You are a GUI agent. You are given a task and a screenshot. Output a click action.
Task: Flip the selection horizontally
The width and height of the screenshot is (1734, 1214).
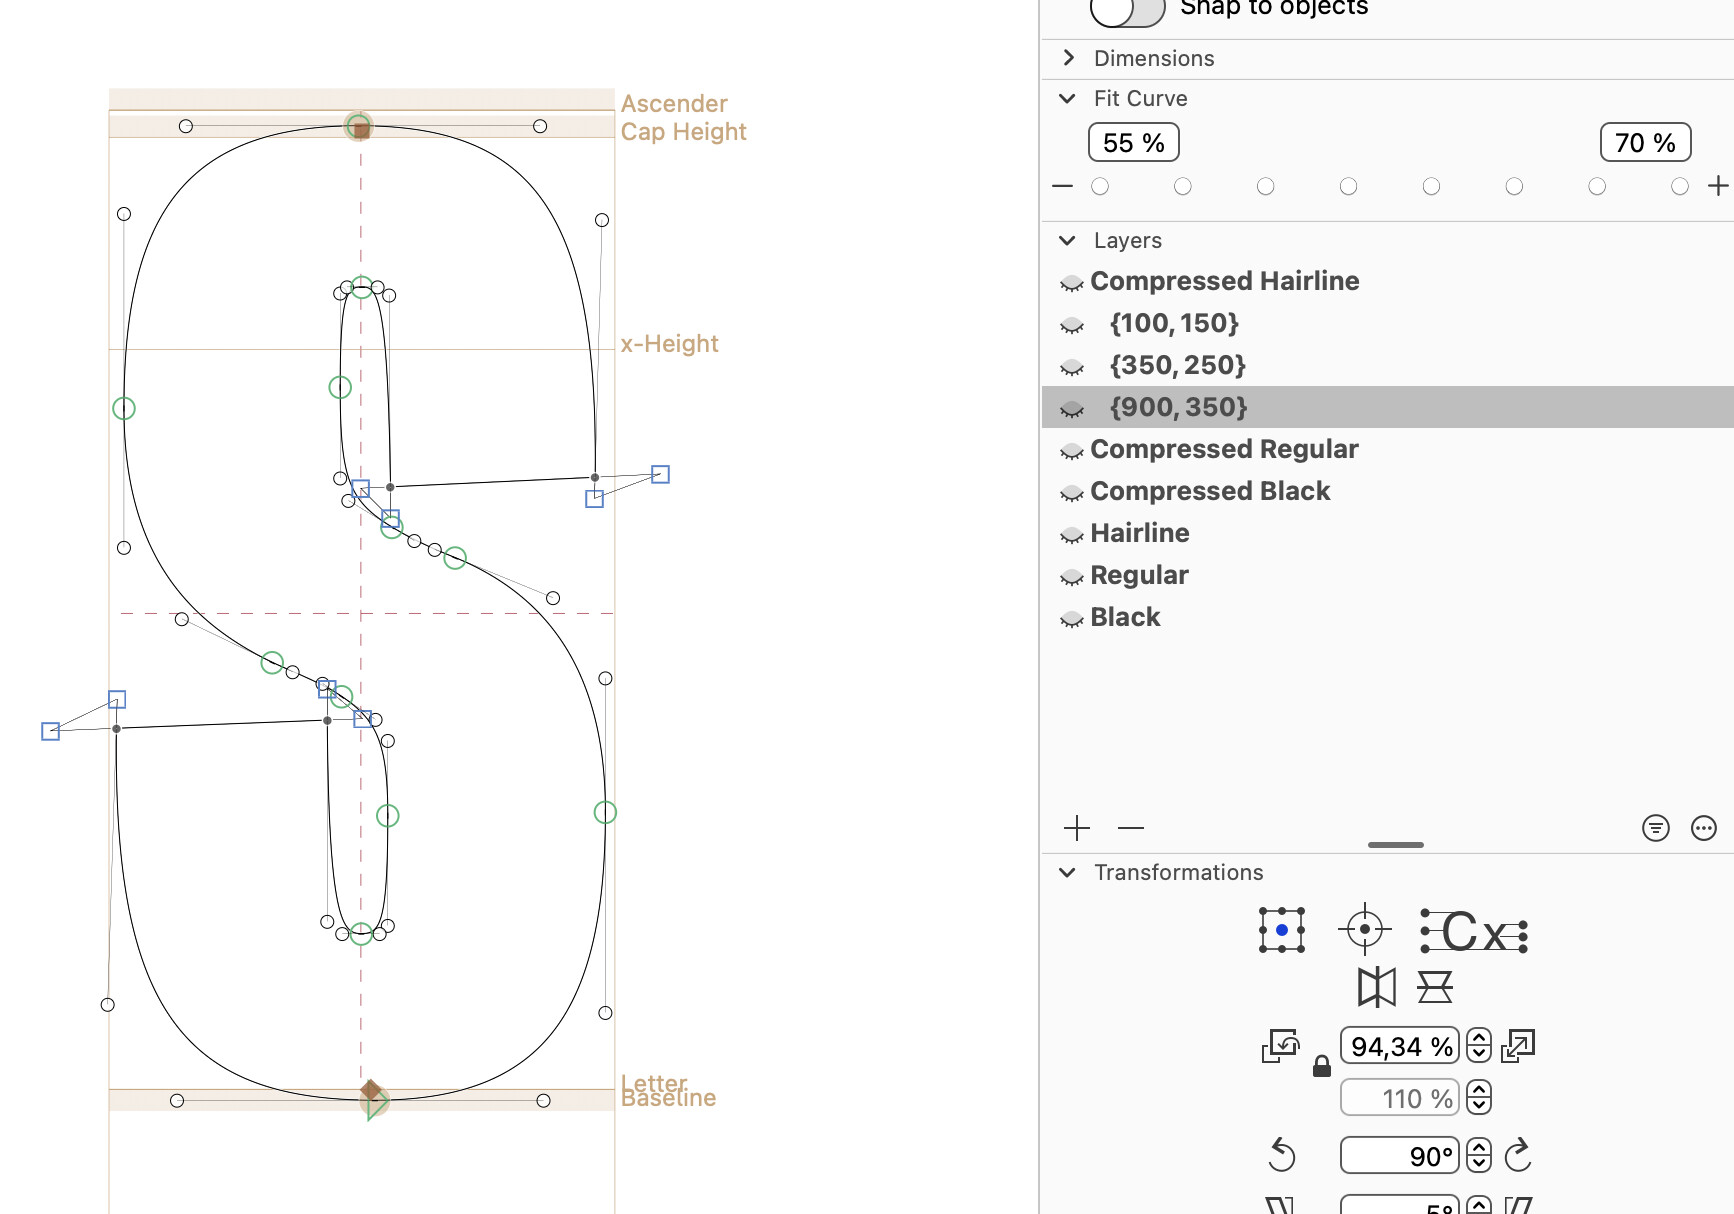(x=1376, y=987)
